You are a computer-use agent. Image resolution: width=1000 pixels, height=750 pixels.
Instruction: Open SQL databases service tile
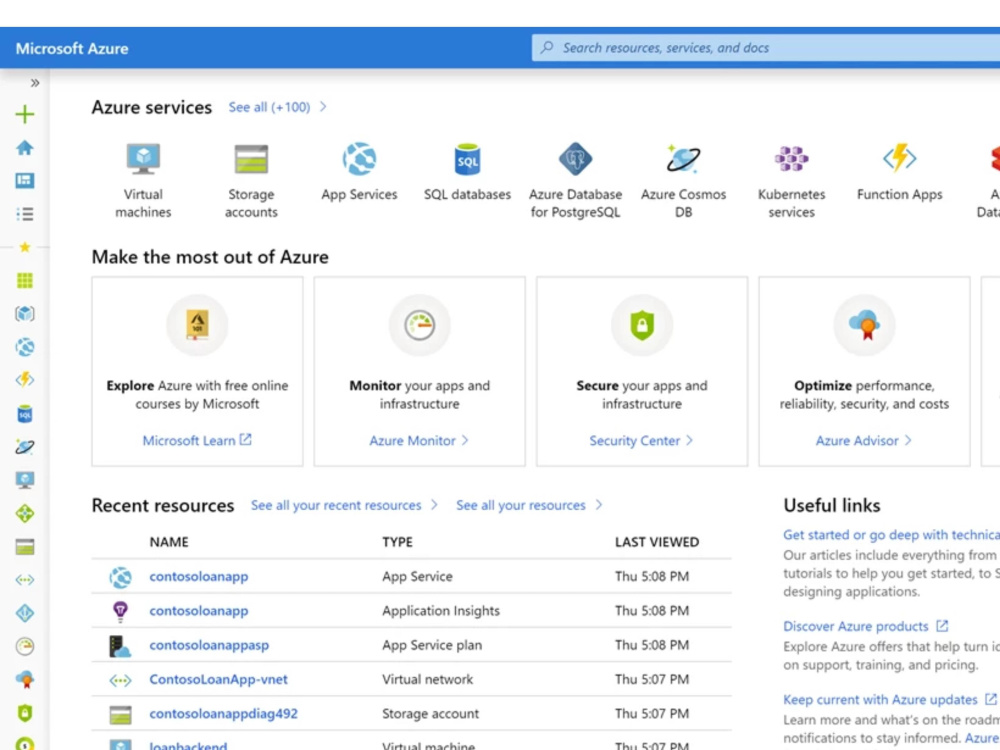tap(467, 172)
